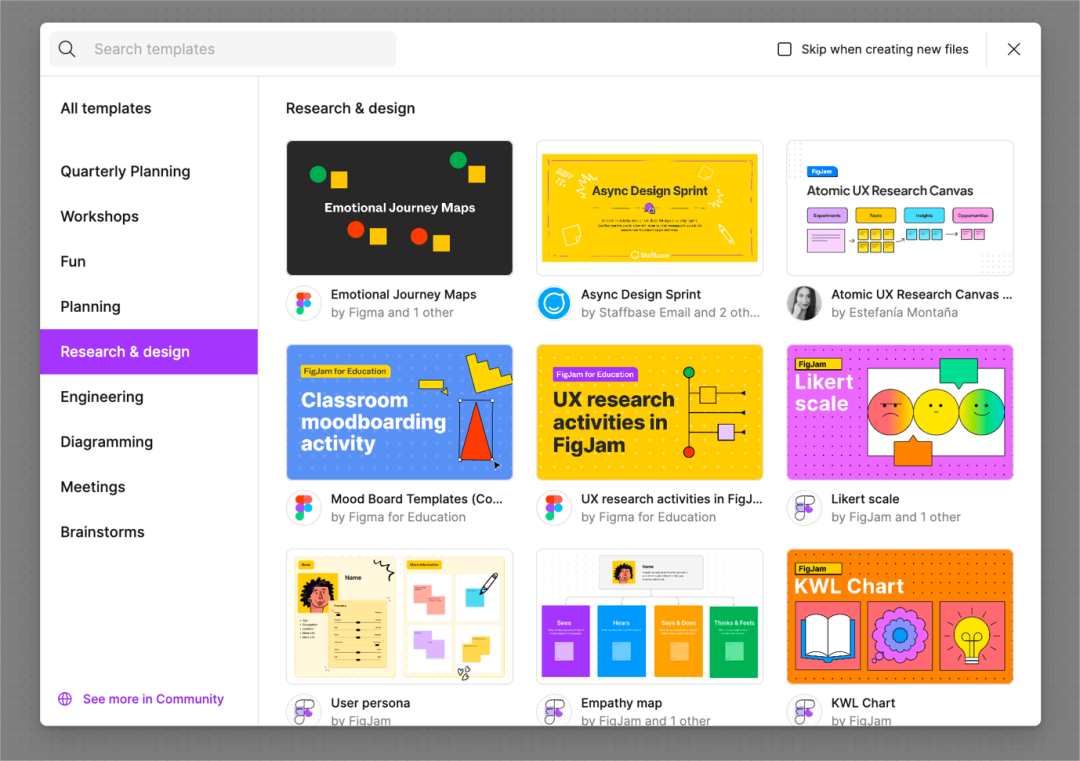
Task: Focus the Search templates field
Action: pos(222,49)
